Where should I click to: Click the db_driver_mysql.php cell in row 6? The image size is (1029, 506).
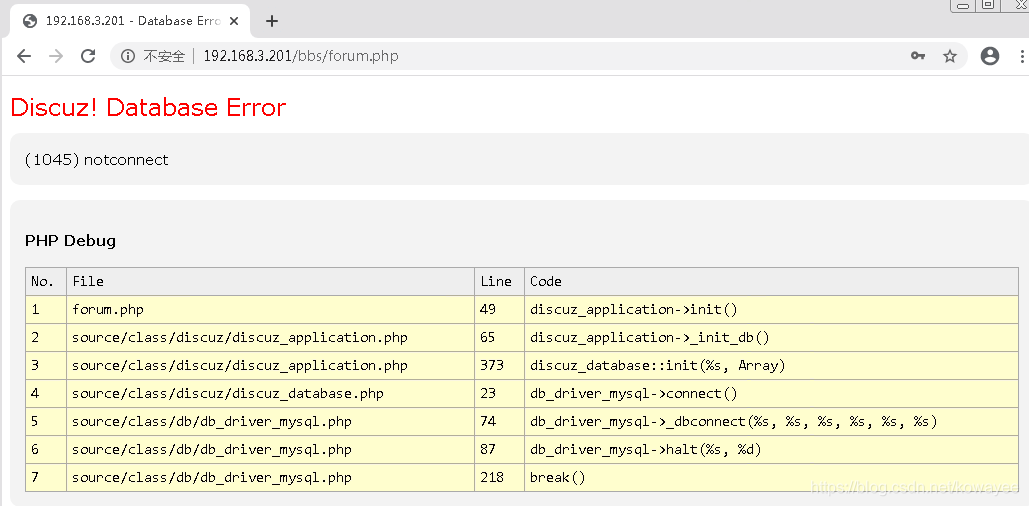270,450
